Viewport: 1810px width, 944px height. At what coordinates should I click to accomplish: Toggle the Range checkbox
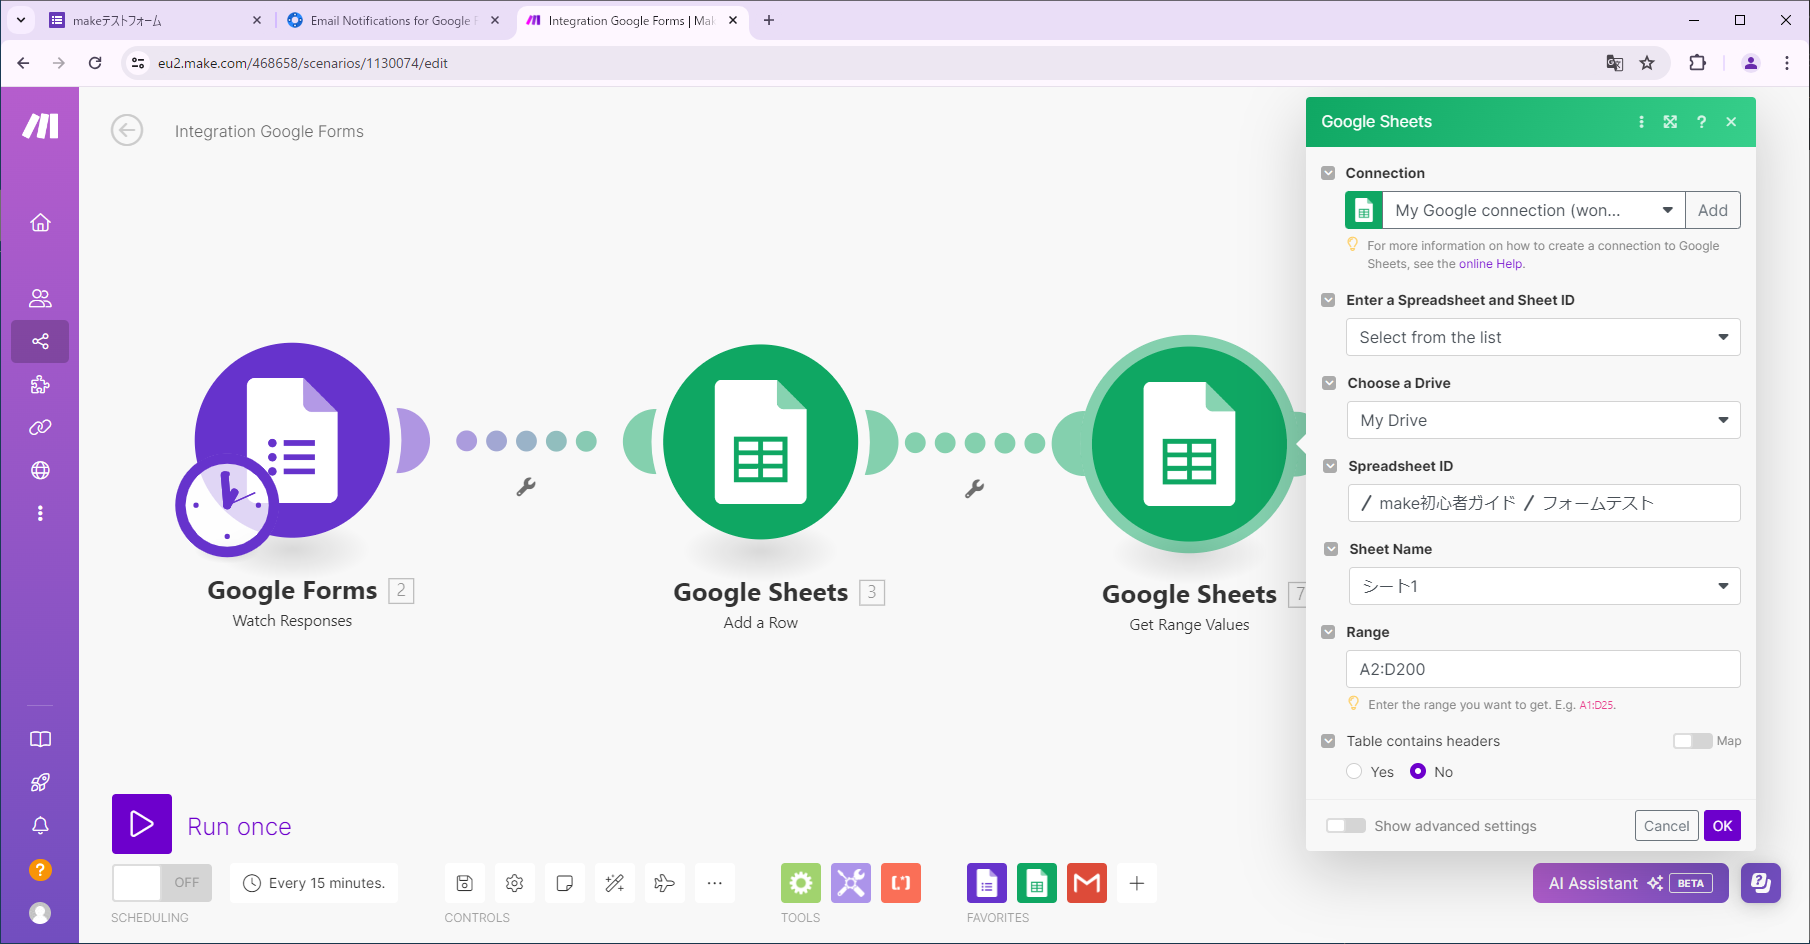click(x=1328, y=632)
